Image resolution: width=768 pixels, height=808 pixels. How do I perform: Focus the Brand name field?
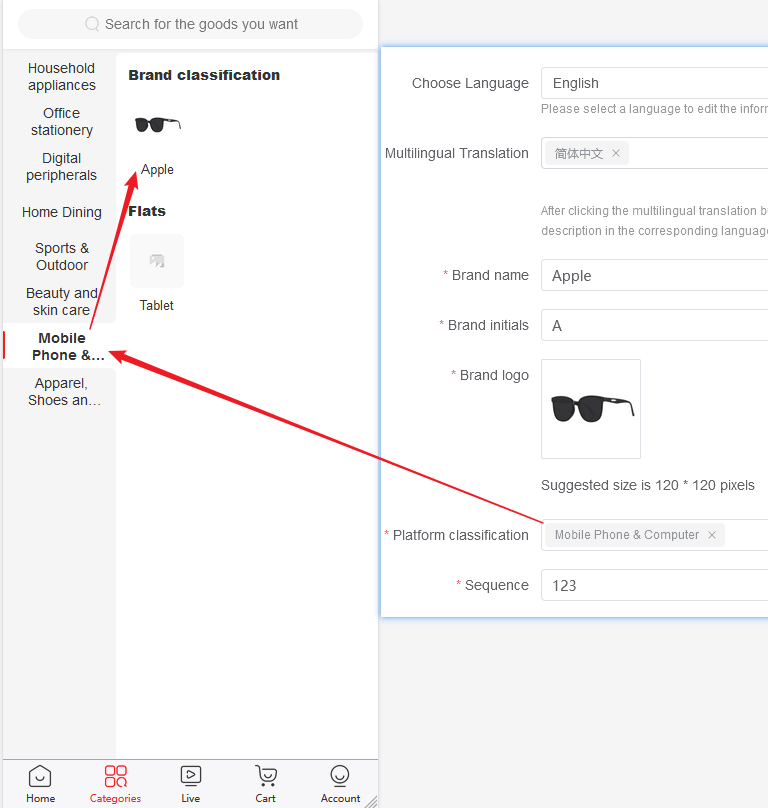pyautogui.click(x=655, y=275)
